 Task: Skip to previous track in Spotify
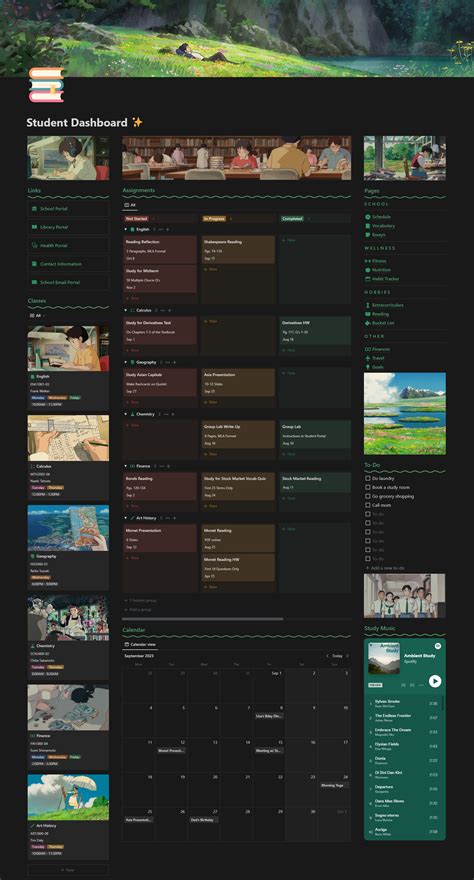403,685
